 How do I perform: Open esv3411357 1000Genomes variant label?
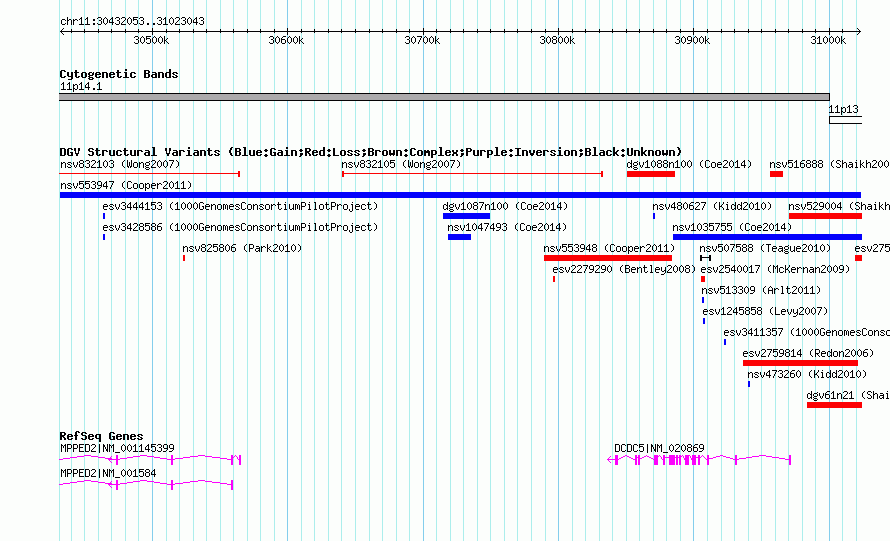click(807, 332)
